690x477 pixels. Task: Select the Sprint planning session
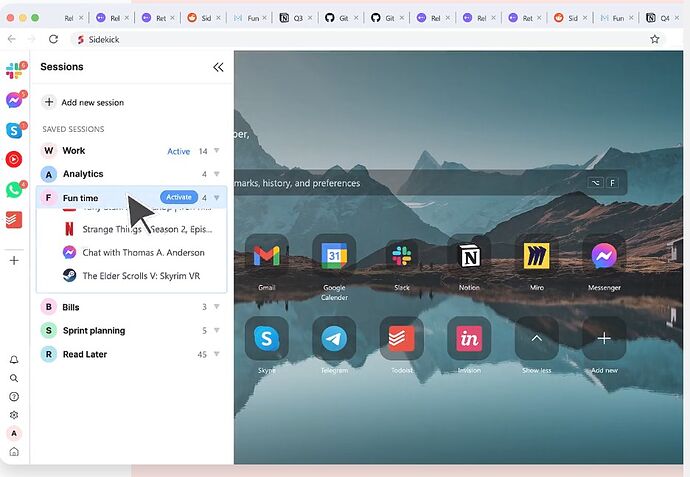[131, 330]
